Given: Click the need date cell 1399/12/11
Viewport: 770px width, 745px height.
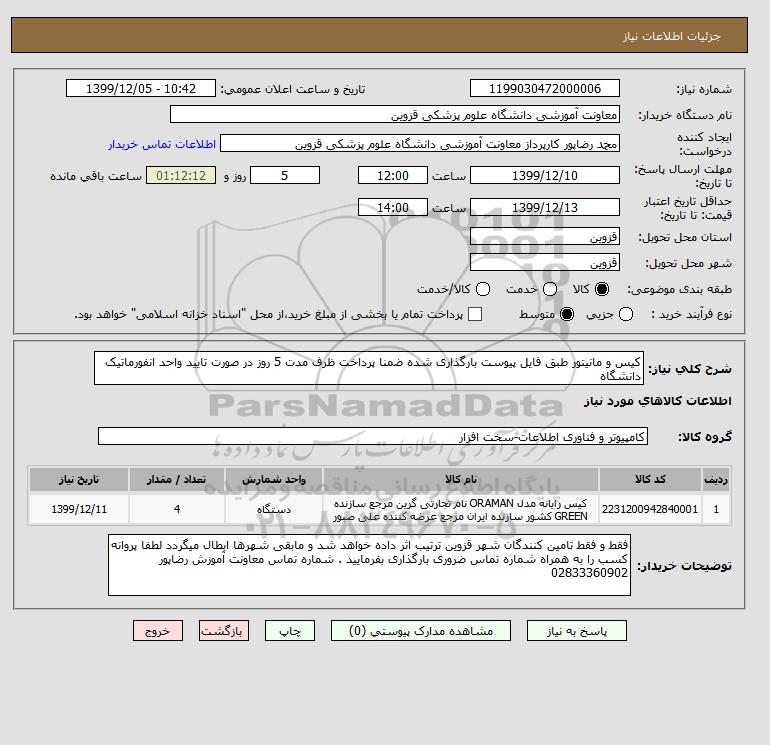Looking at the screenshot, I should coord(79,509).
